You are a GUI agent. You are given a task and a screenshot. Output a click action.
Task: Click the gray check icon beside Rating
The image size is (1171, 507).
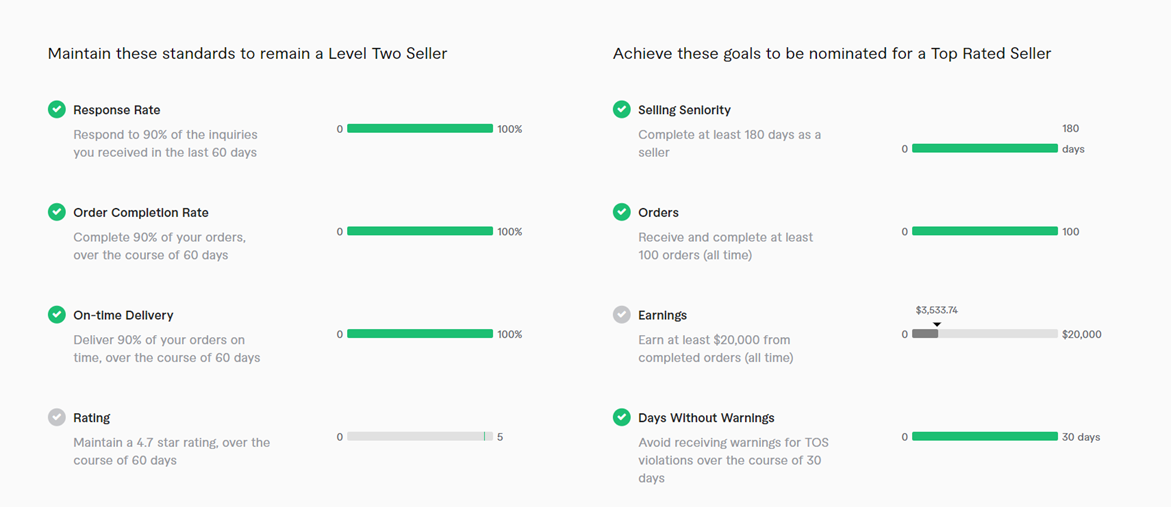point(57,418)
